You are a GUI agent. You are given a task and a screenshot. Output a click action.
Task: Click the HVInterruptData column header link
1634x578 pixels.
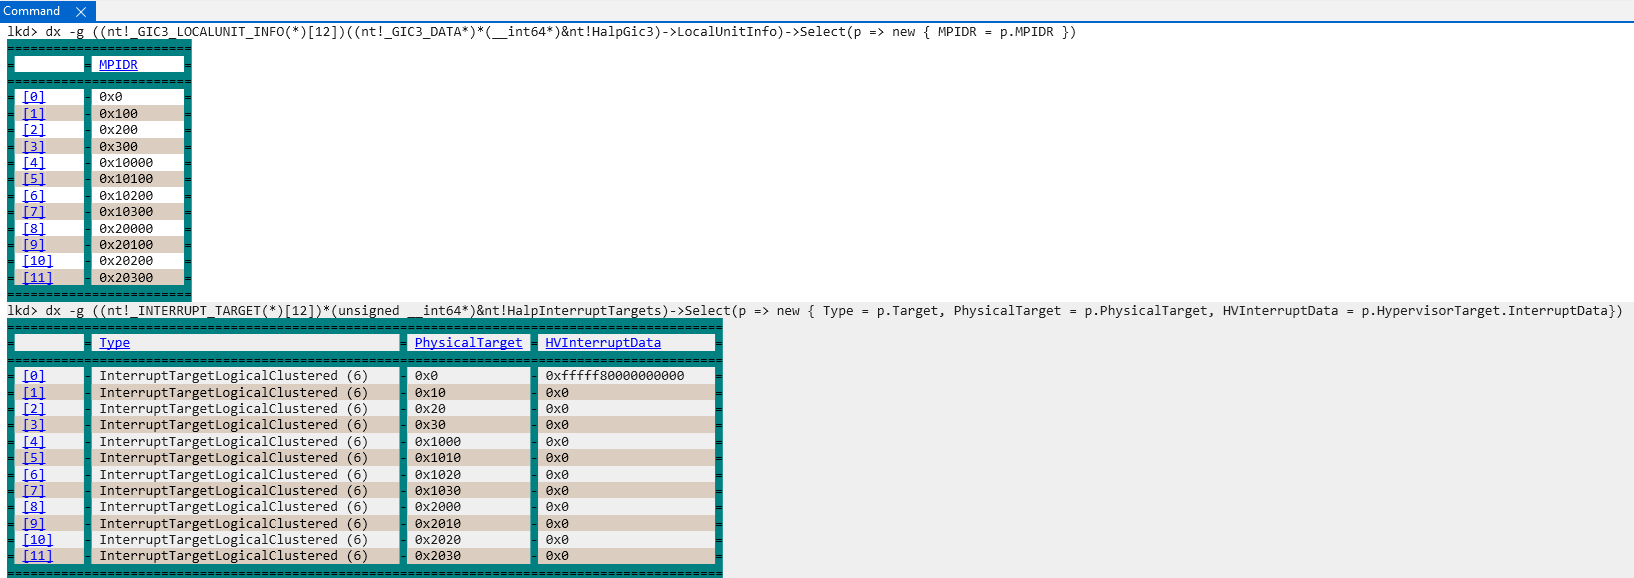click(x=602, y=343)
